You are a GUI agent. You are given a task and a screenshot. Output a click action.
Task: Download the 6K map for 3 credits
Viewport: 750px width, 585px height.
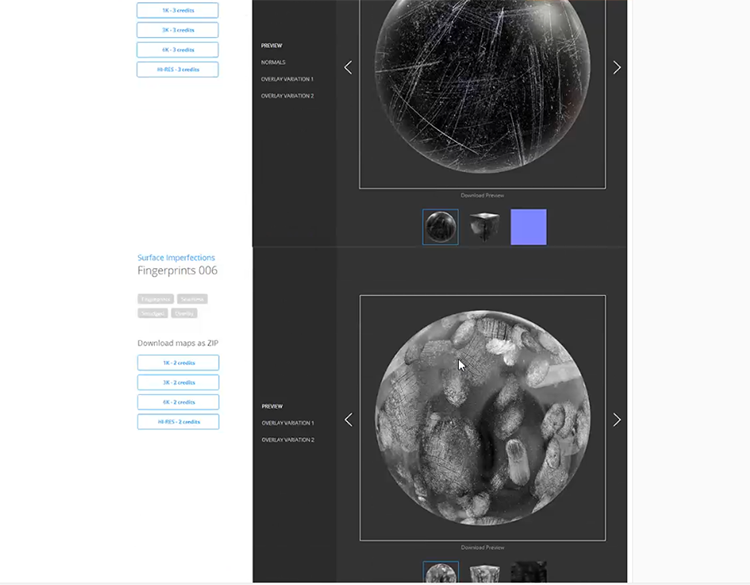pos(178,50)
